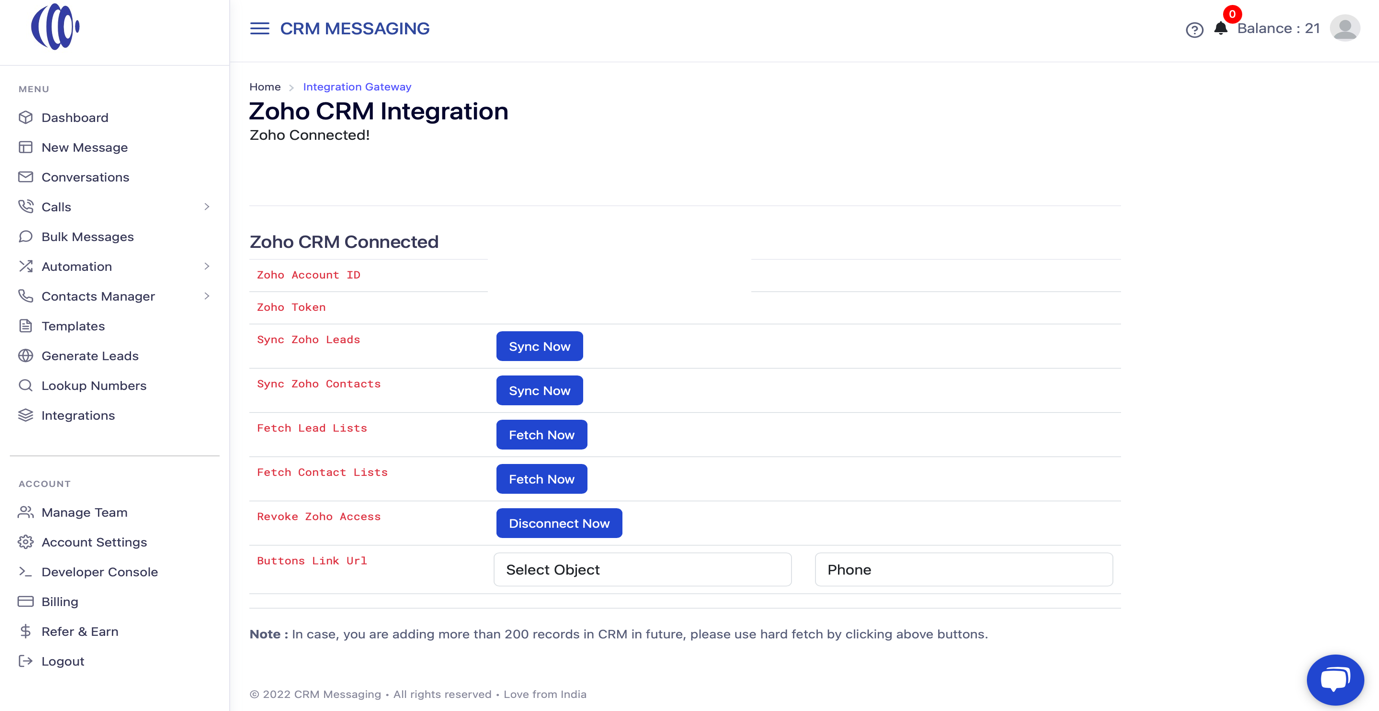Open the help question mark icon
Viewport: 1379px width, 711px height.
[x=1194, y=30]
